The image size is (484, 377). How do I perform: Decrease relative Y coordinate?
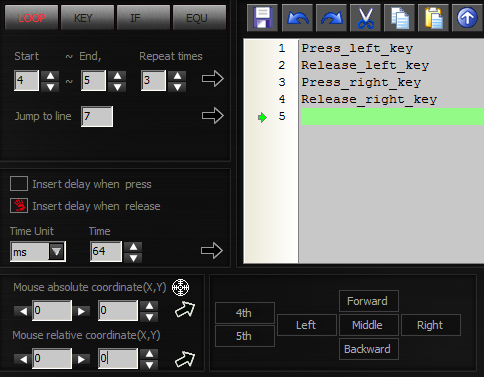tap(149, 365)
